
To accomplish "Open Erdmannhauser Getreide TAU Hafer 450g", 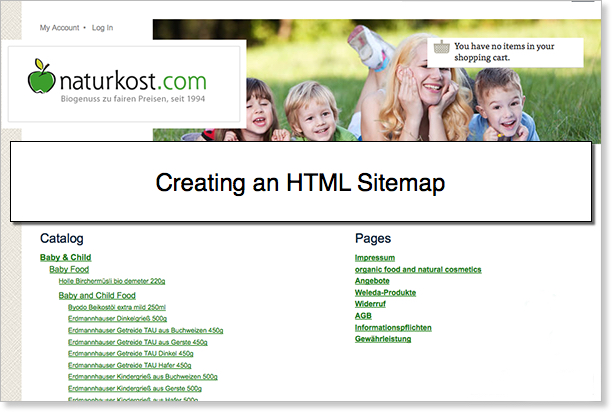I will [x=130, y=365].
